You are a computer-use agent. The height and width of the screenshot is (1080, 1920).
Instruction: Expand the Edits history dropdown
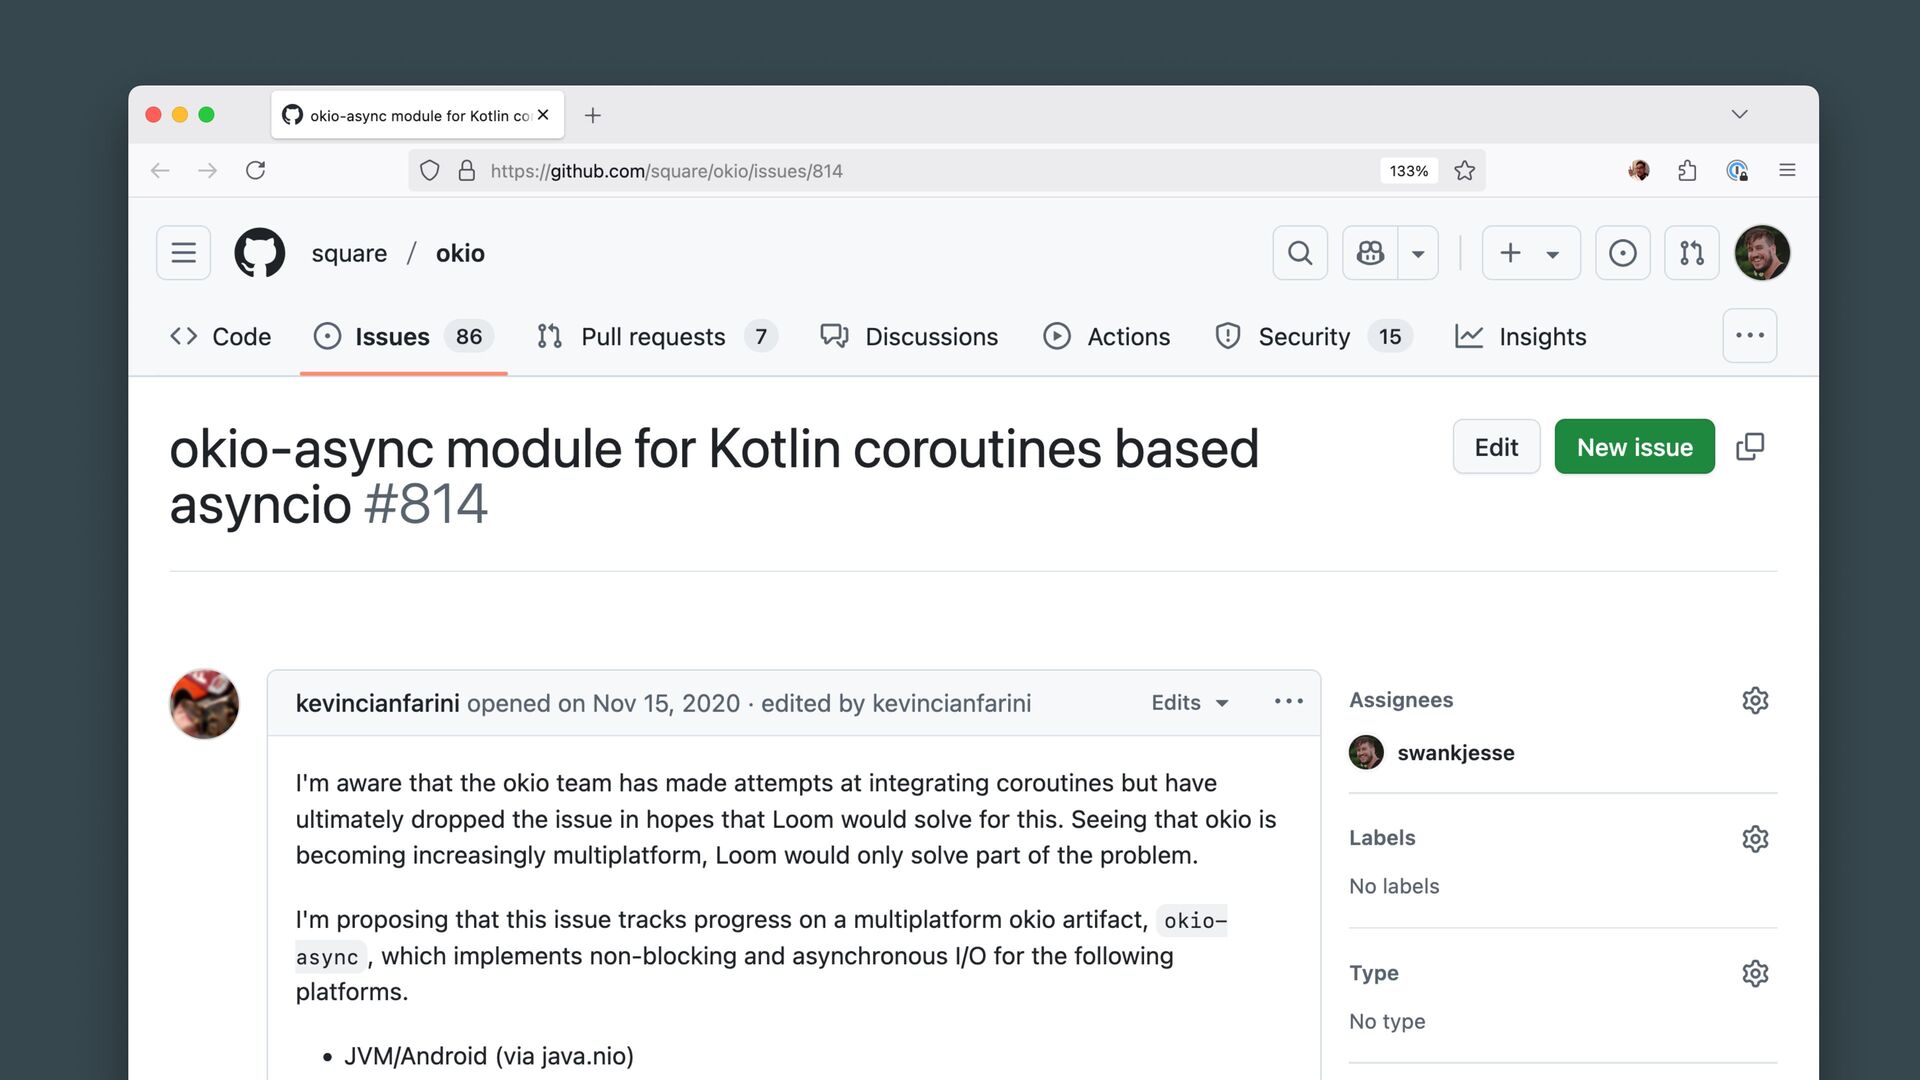pyautogui.click(x=1190, y=703)
